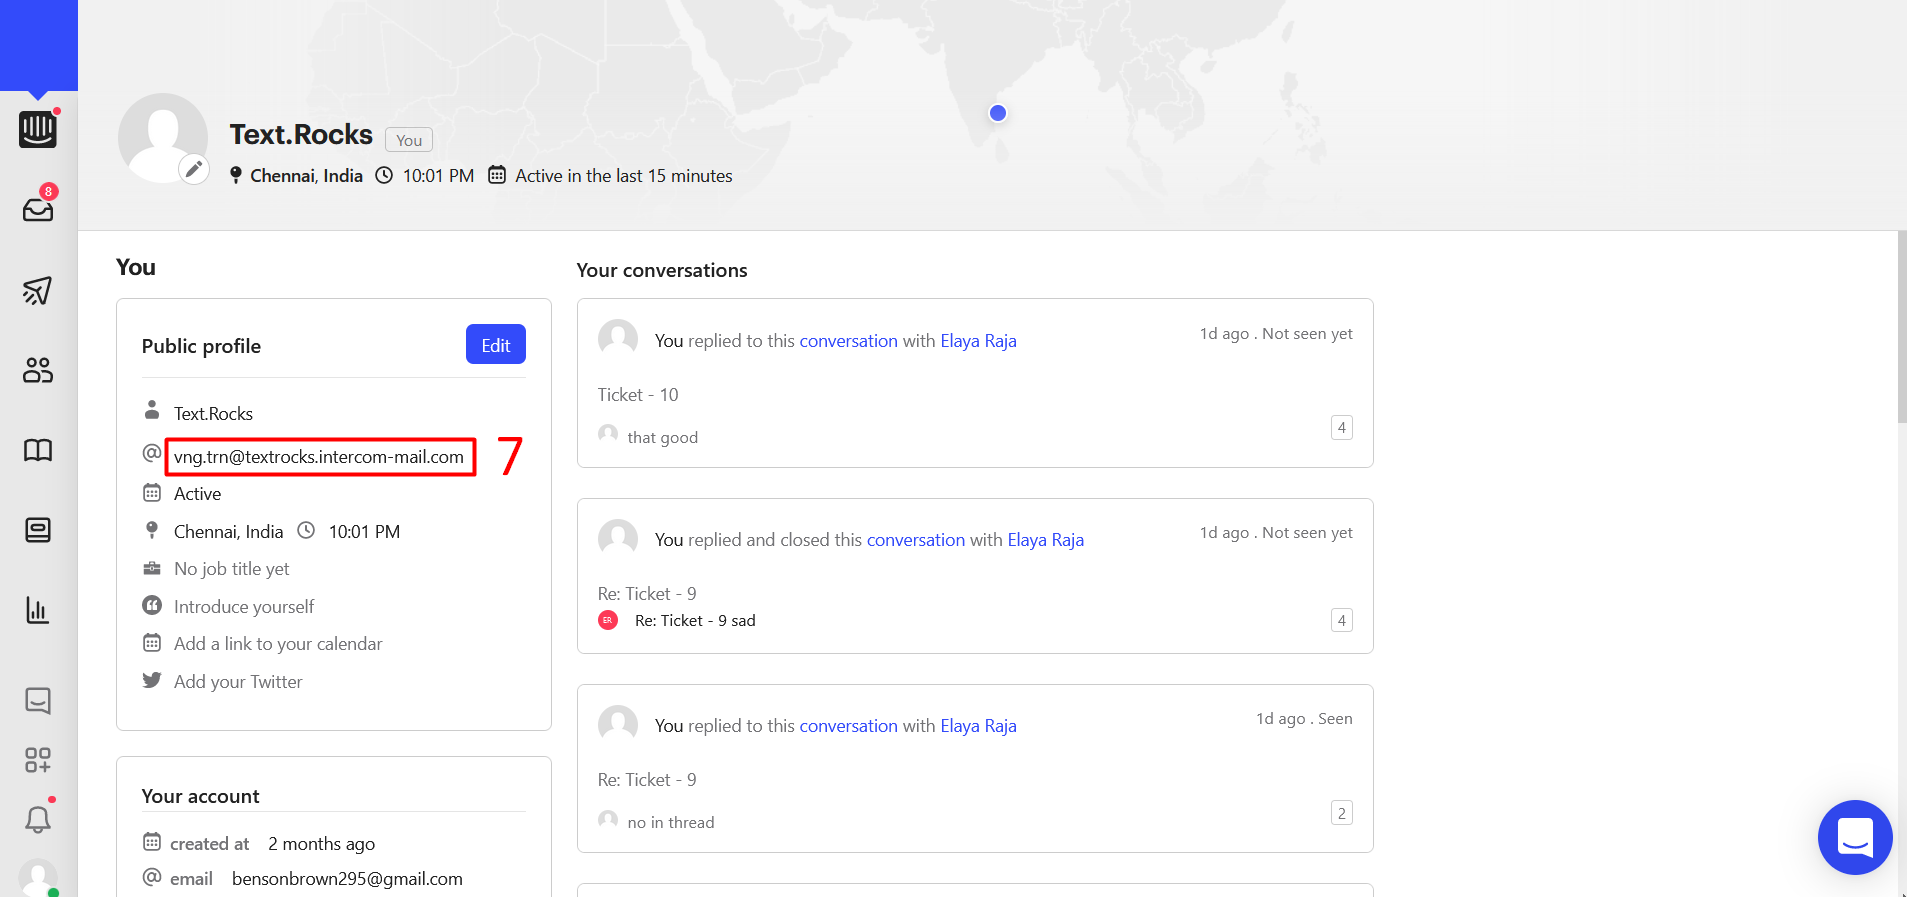
Task: Click 'No job title yet' field
Action: click(232, 569)
